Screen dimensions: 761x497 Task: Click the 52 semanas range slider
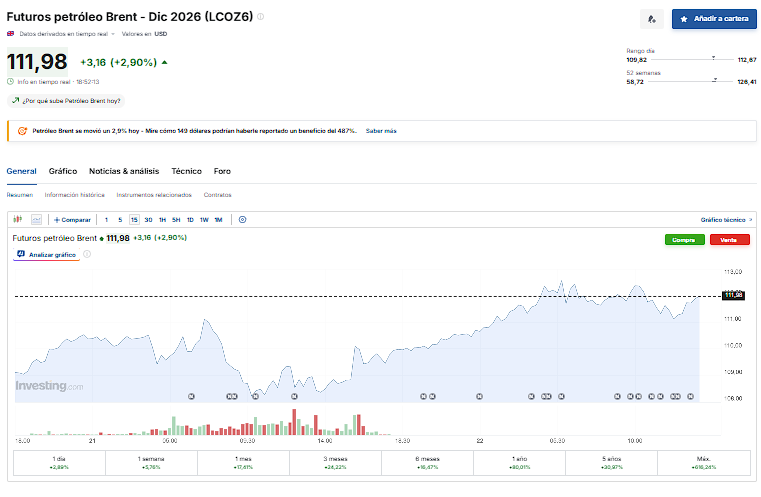[x=691, y=82]
